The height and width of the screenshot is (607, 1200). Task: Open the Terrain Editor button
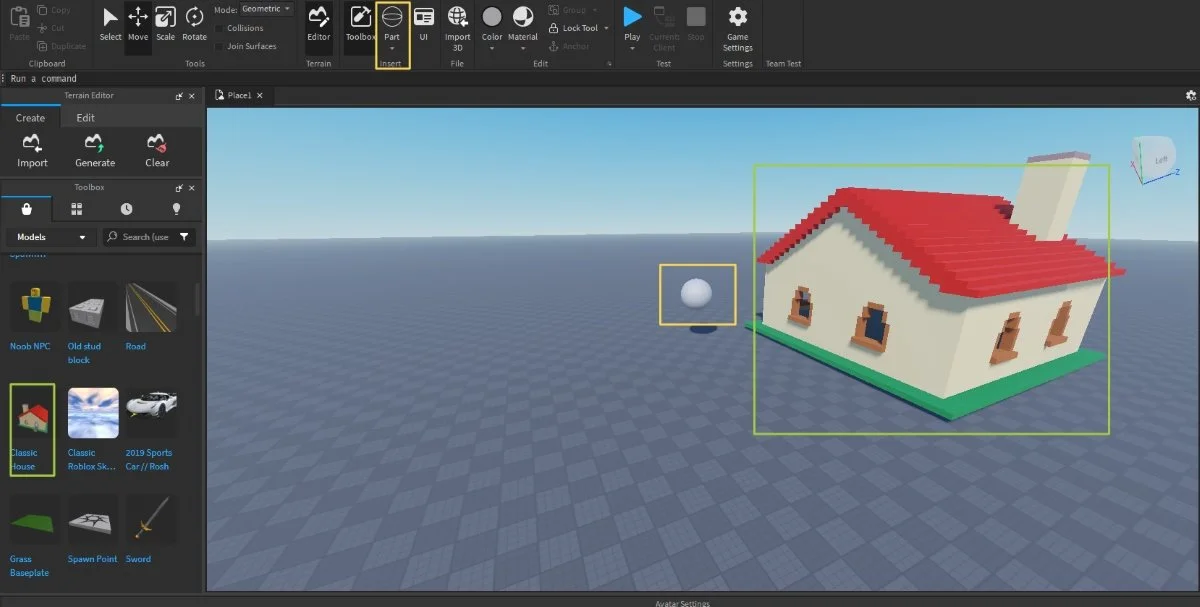318,23
